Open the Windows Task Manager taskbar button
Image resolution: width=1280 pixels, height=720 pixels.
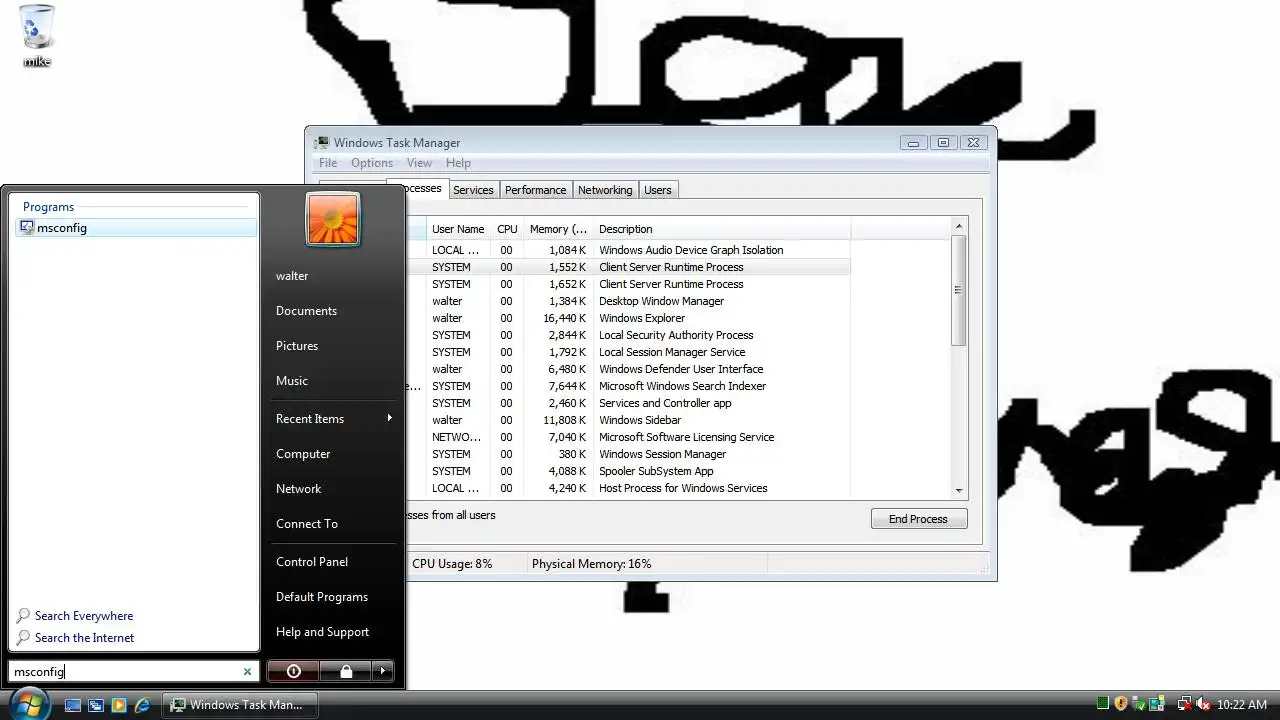coord(240,705)
